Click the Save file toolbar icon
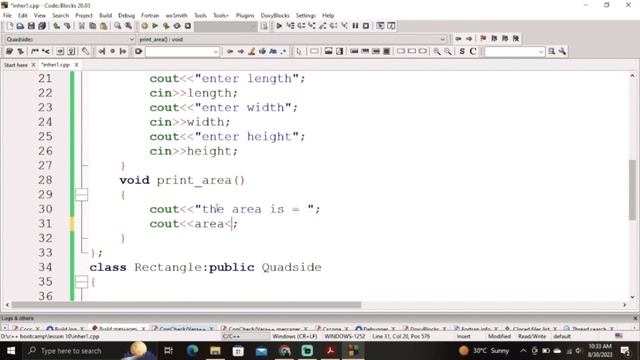Viewport: 640px width, 360px height. 31,26
